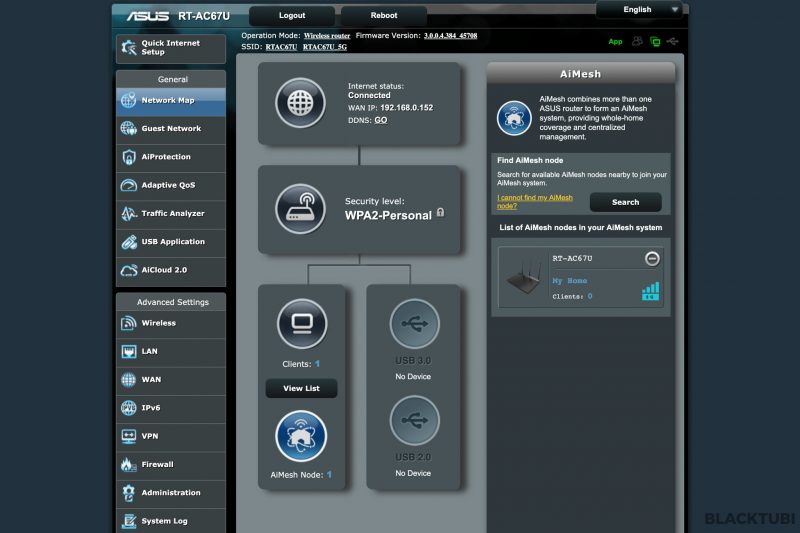Viewport: 800px width, 533px height.
Task: Click the View List button
Action: point(302,388)
